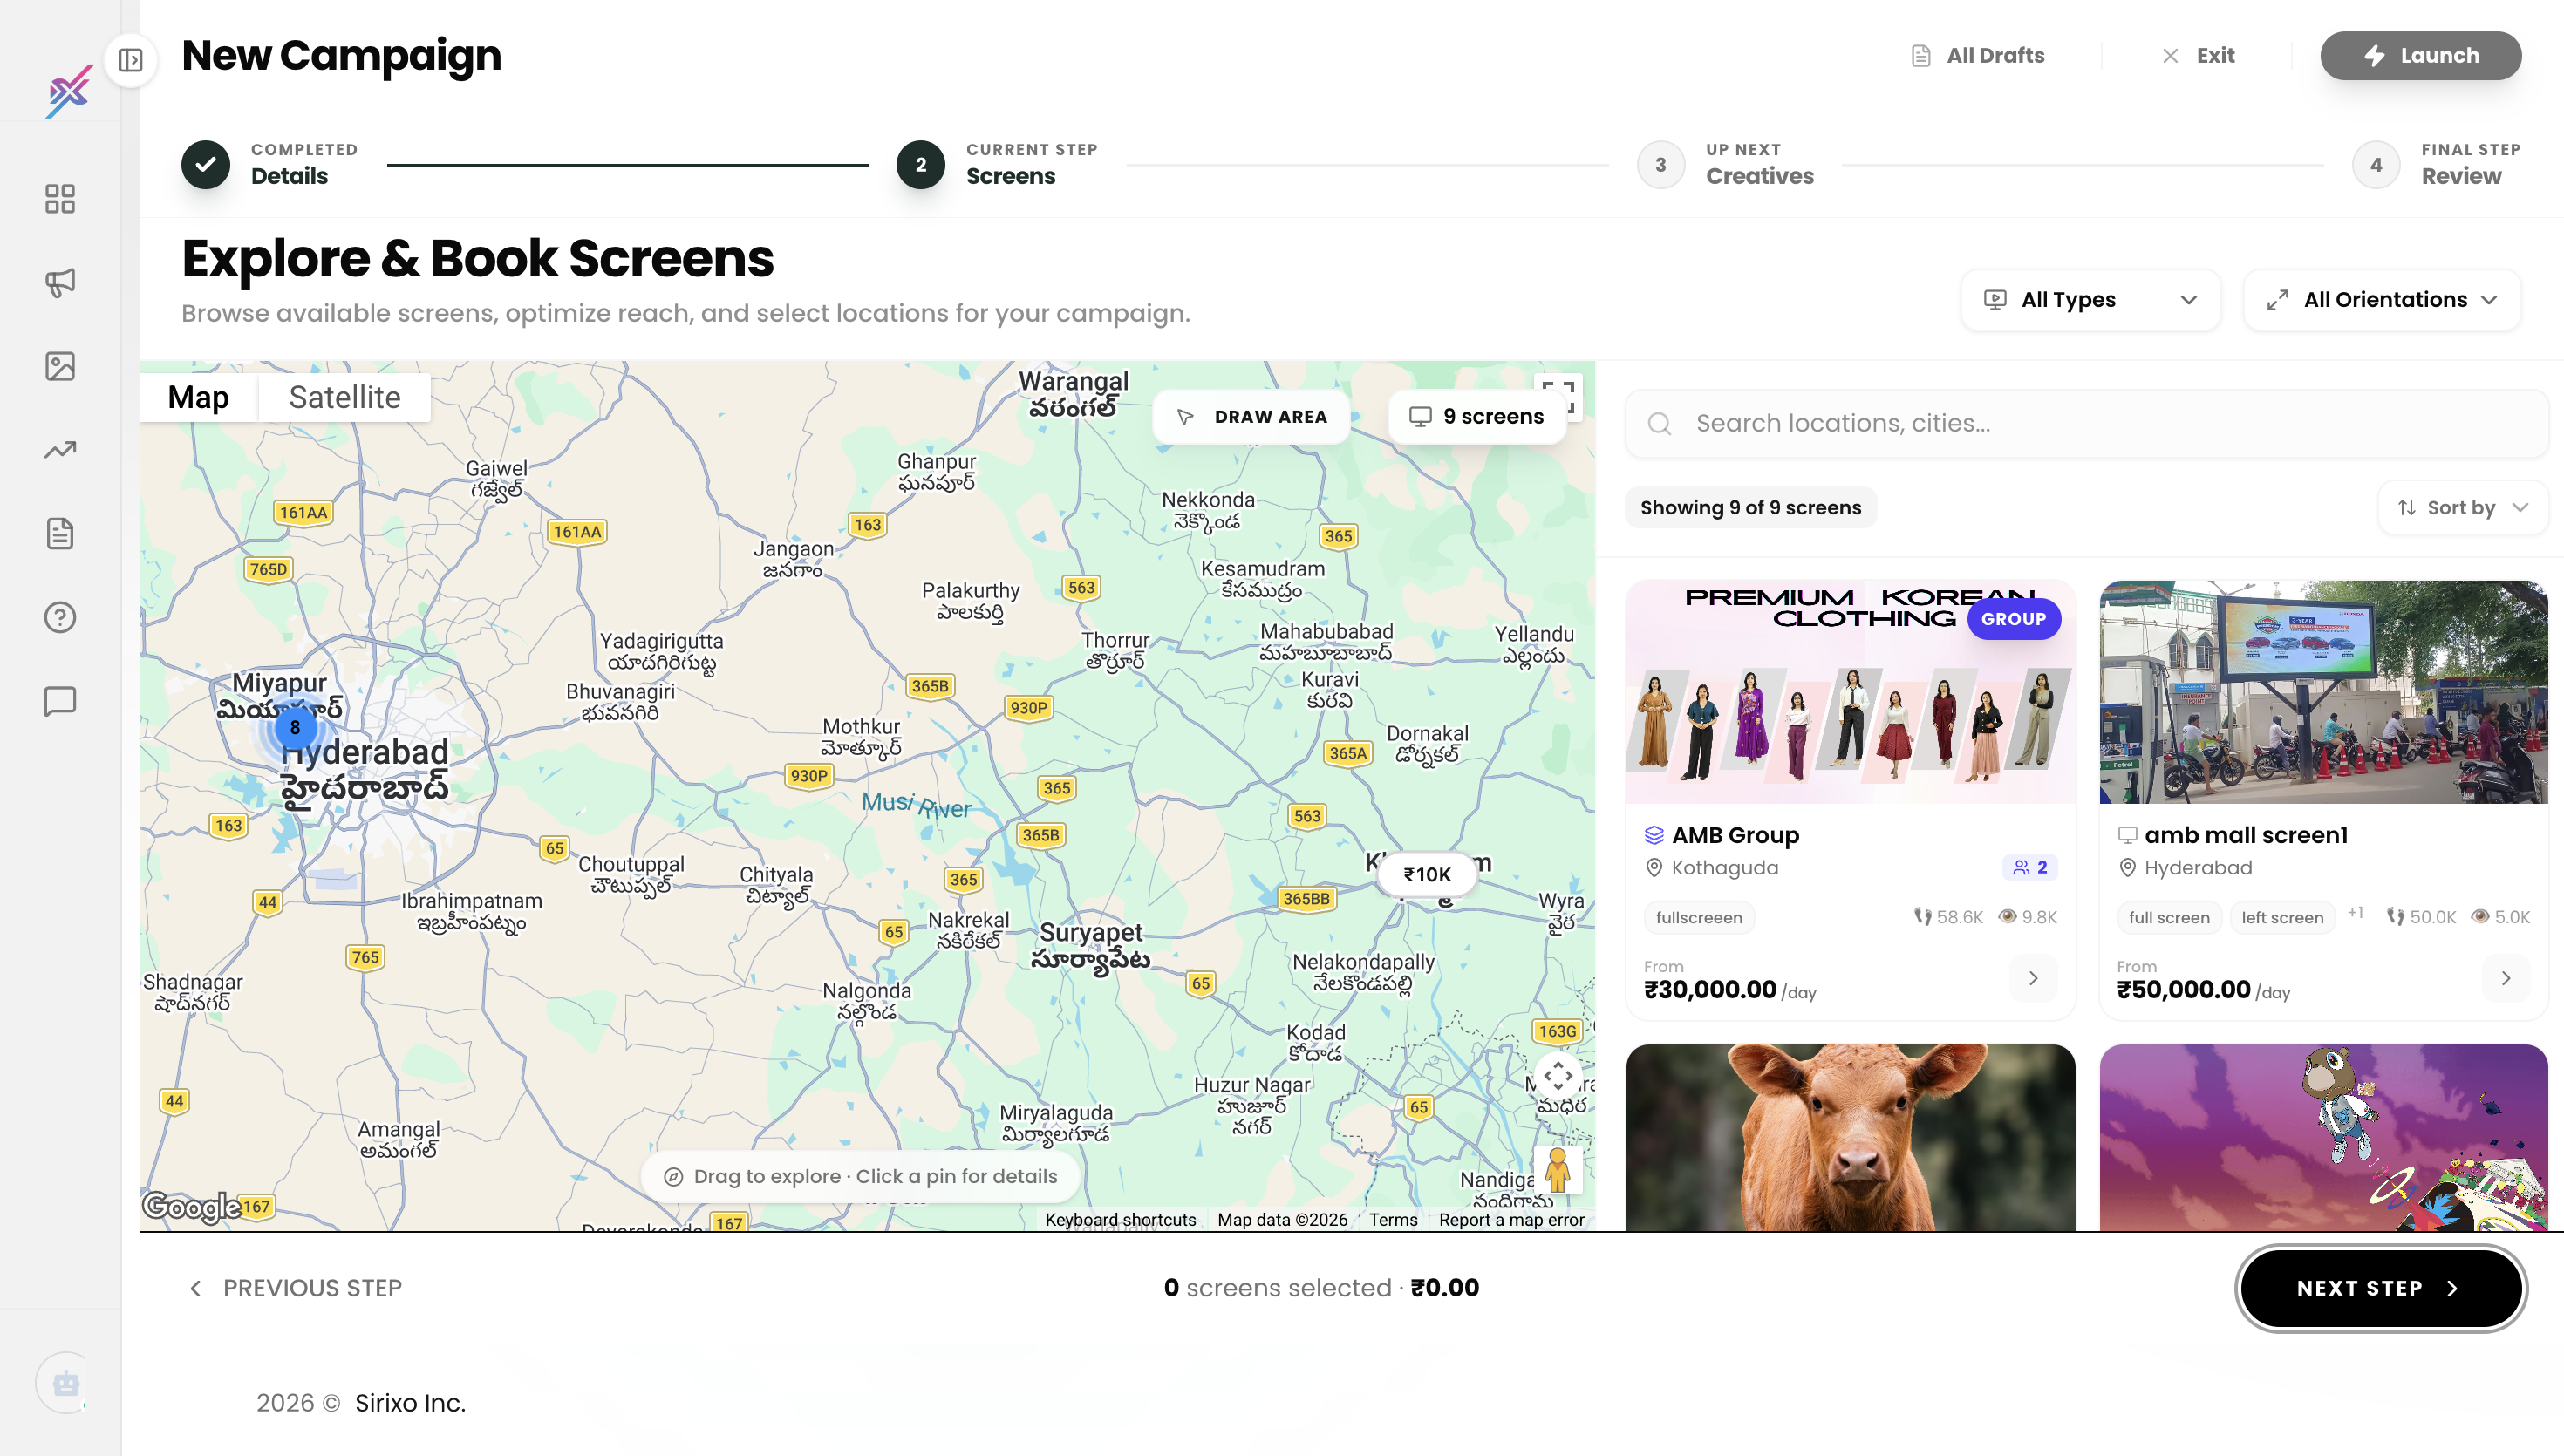Select the Map view tab

(198, 397)
